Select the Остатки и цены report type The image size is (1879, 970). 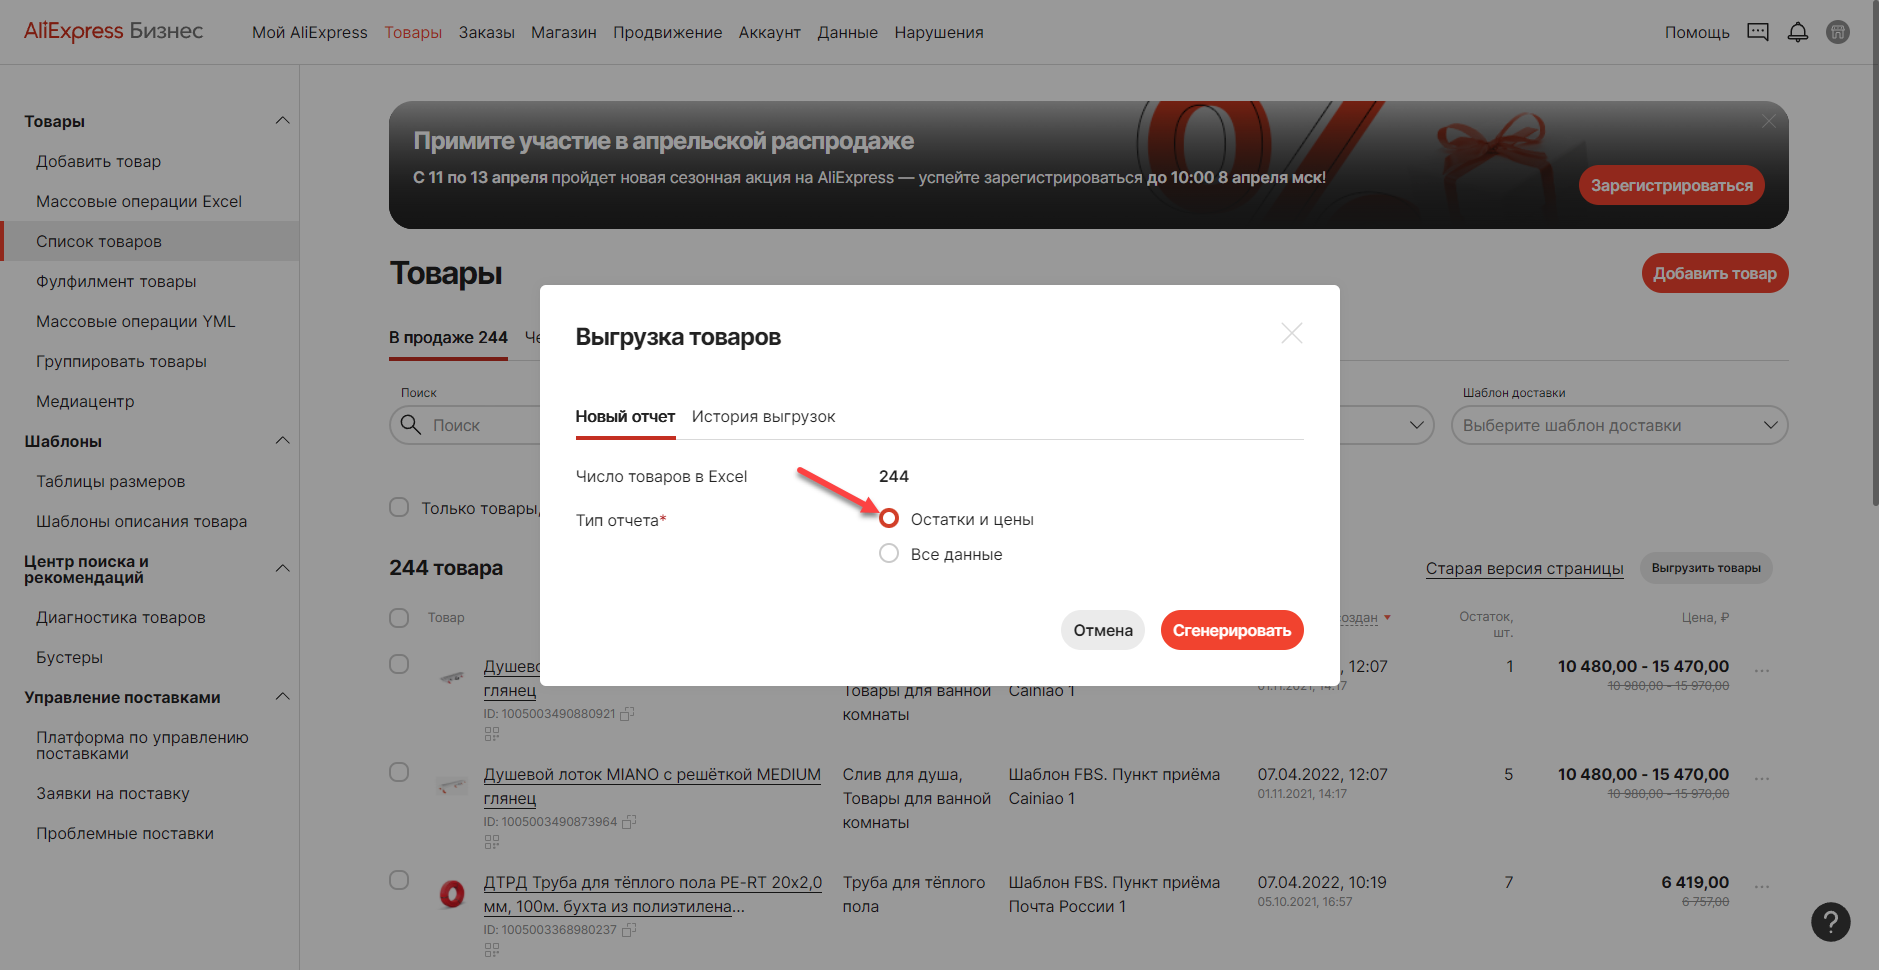[x=889, y=519]
